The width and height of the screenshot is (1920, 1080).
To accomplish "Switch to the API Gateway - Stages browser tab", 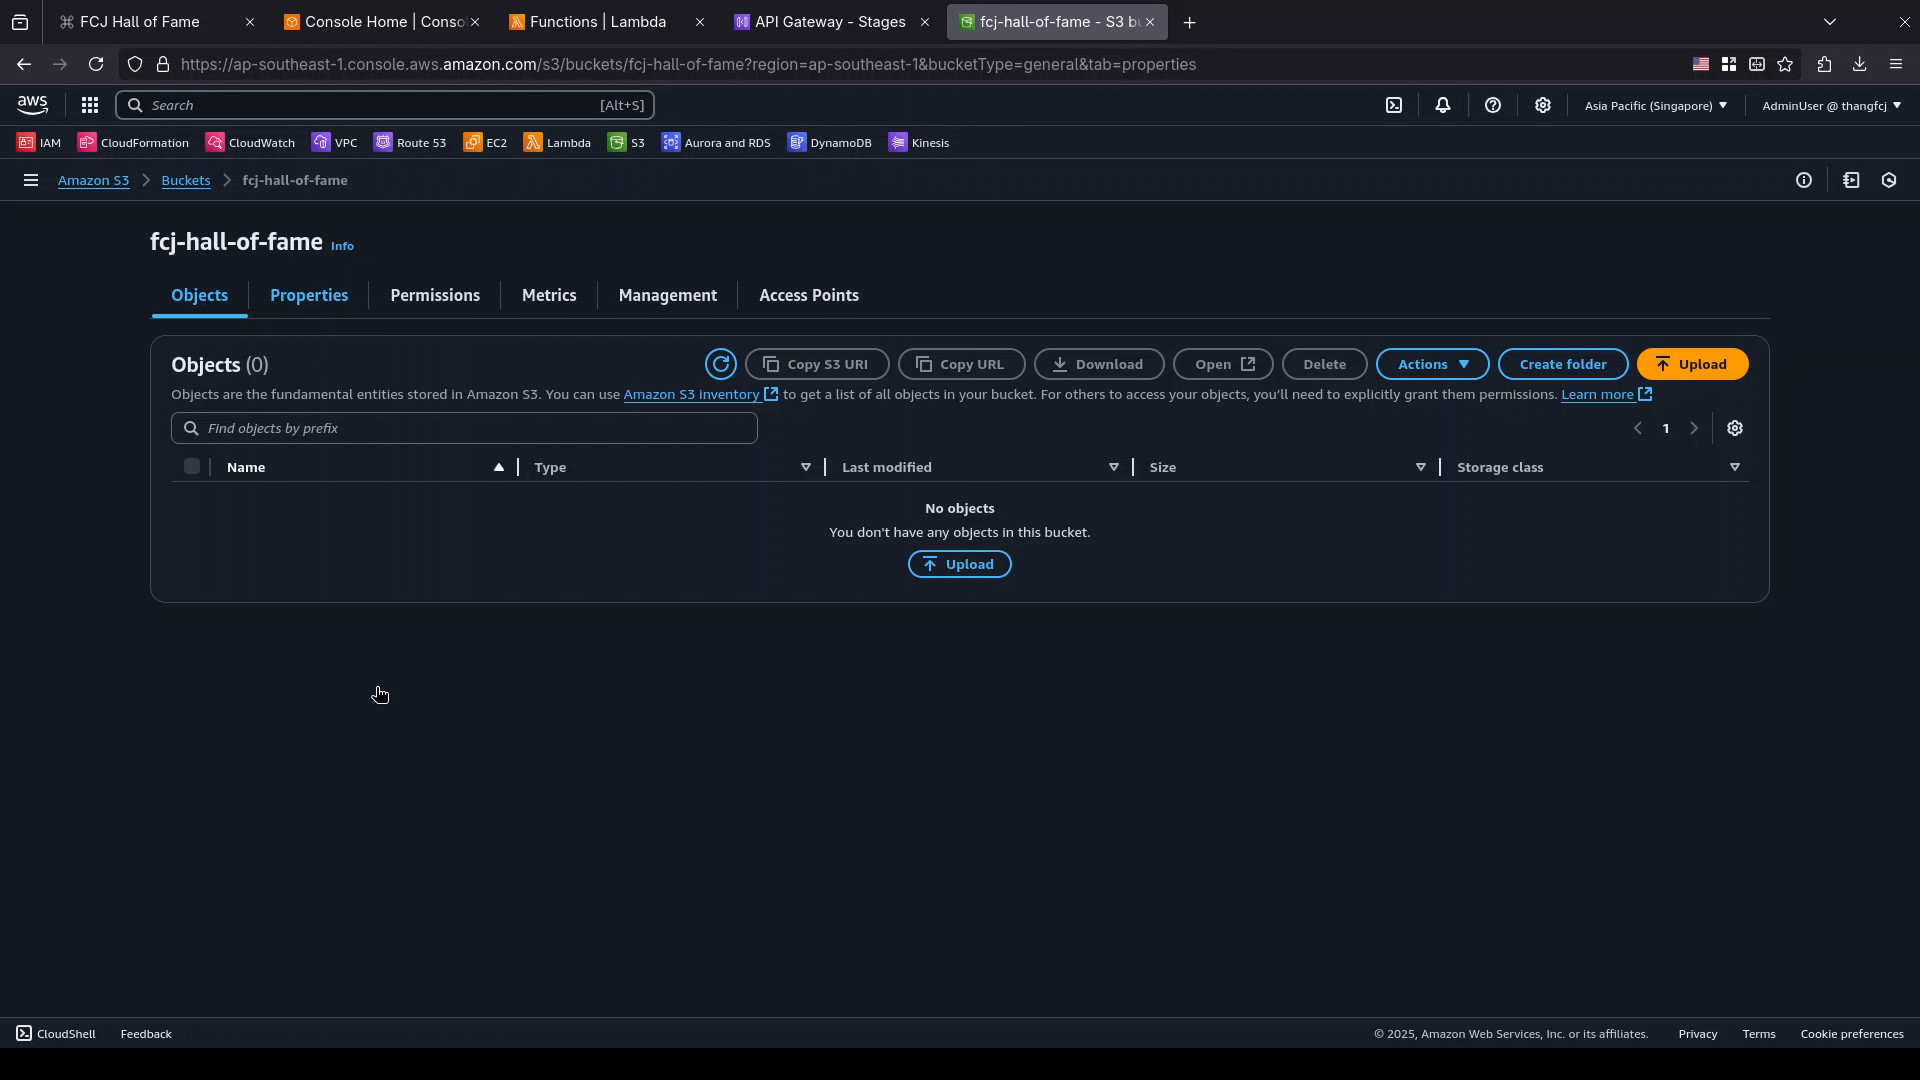I will [830, 22].
